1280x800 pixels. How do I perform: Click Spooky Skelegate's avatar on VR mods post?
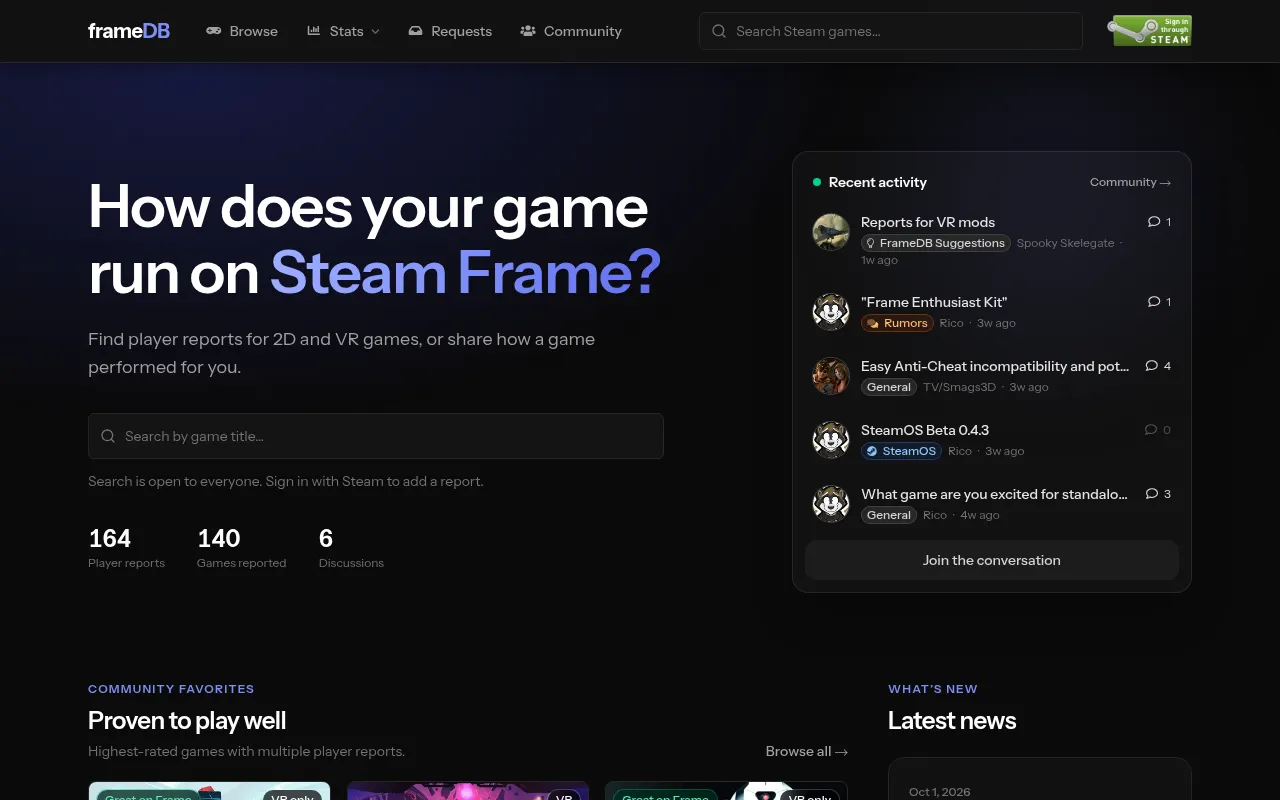tap(831, 232)
